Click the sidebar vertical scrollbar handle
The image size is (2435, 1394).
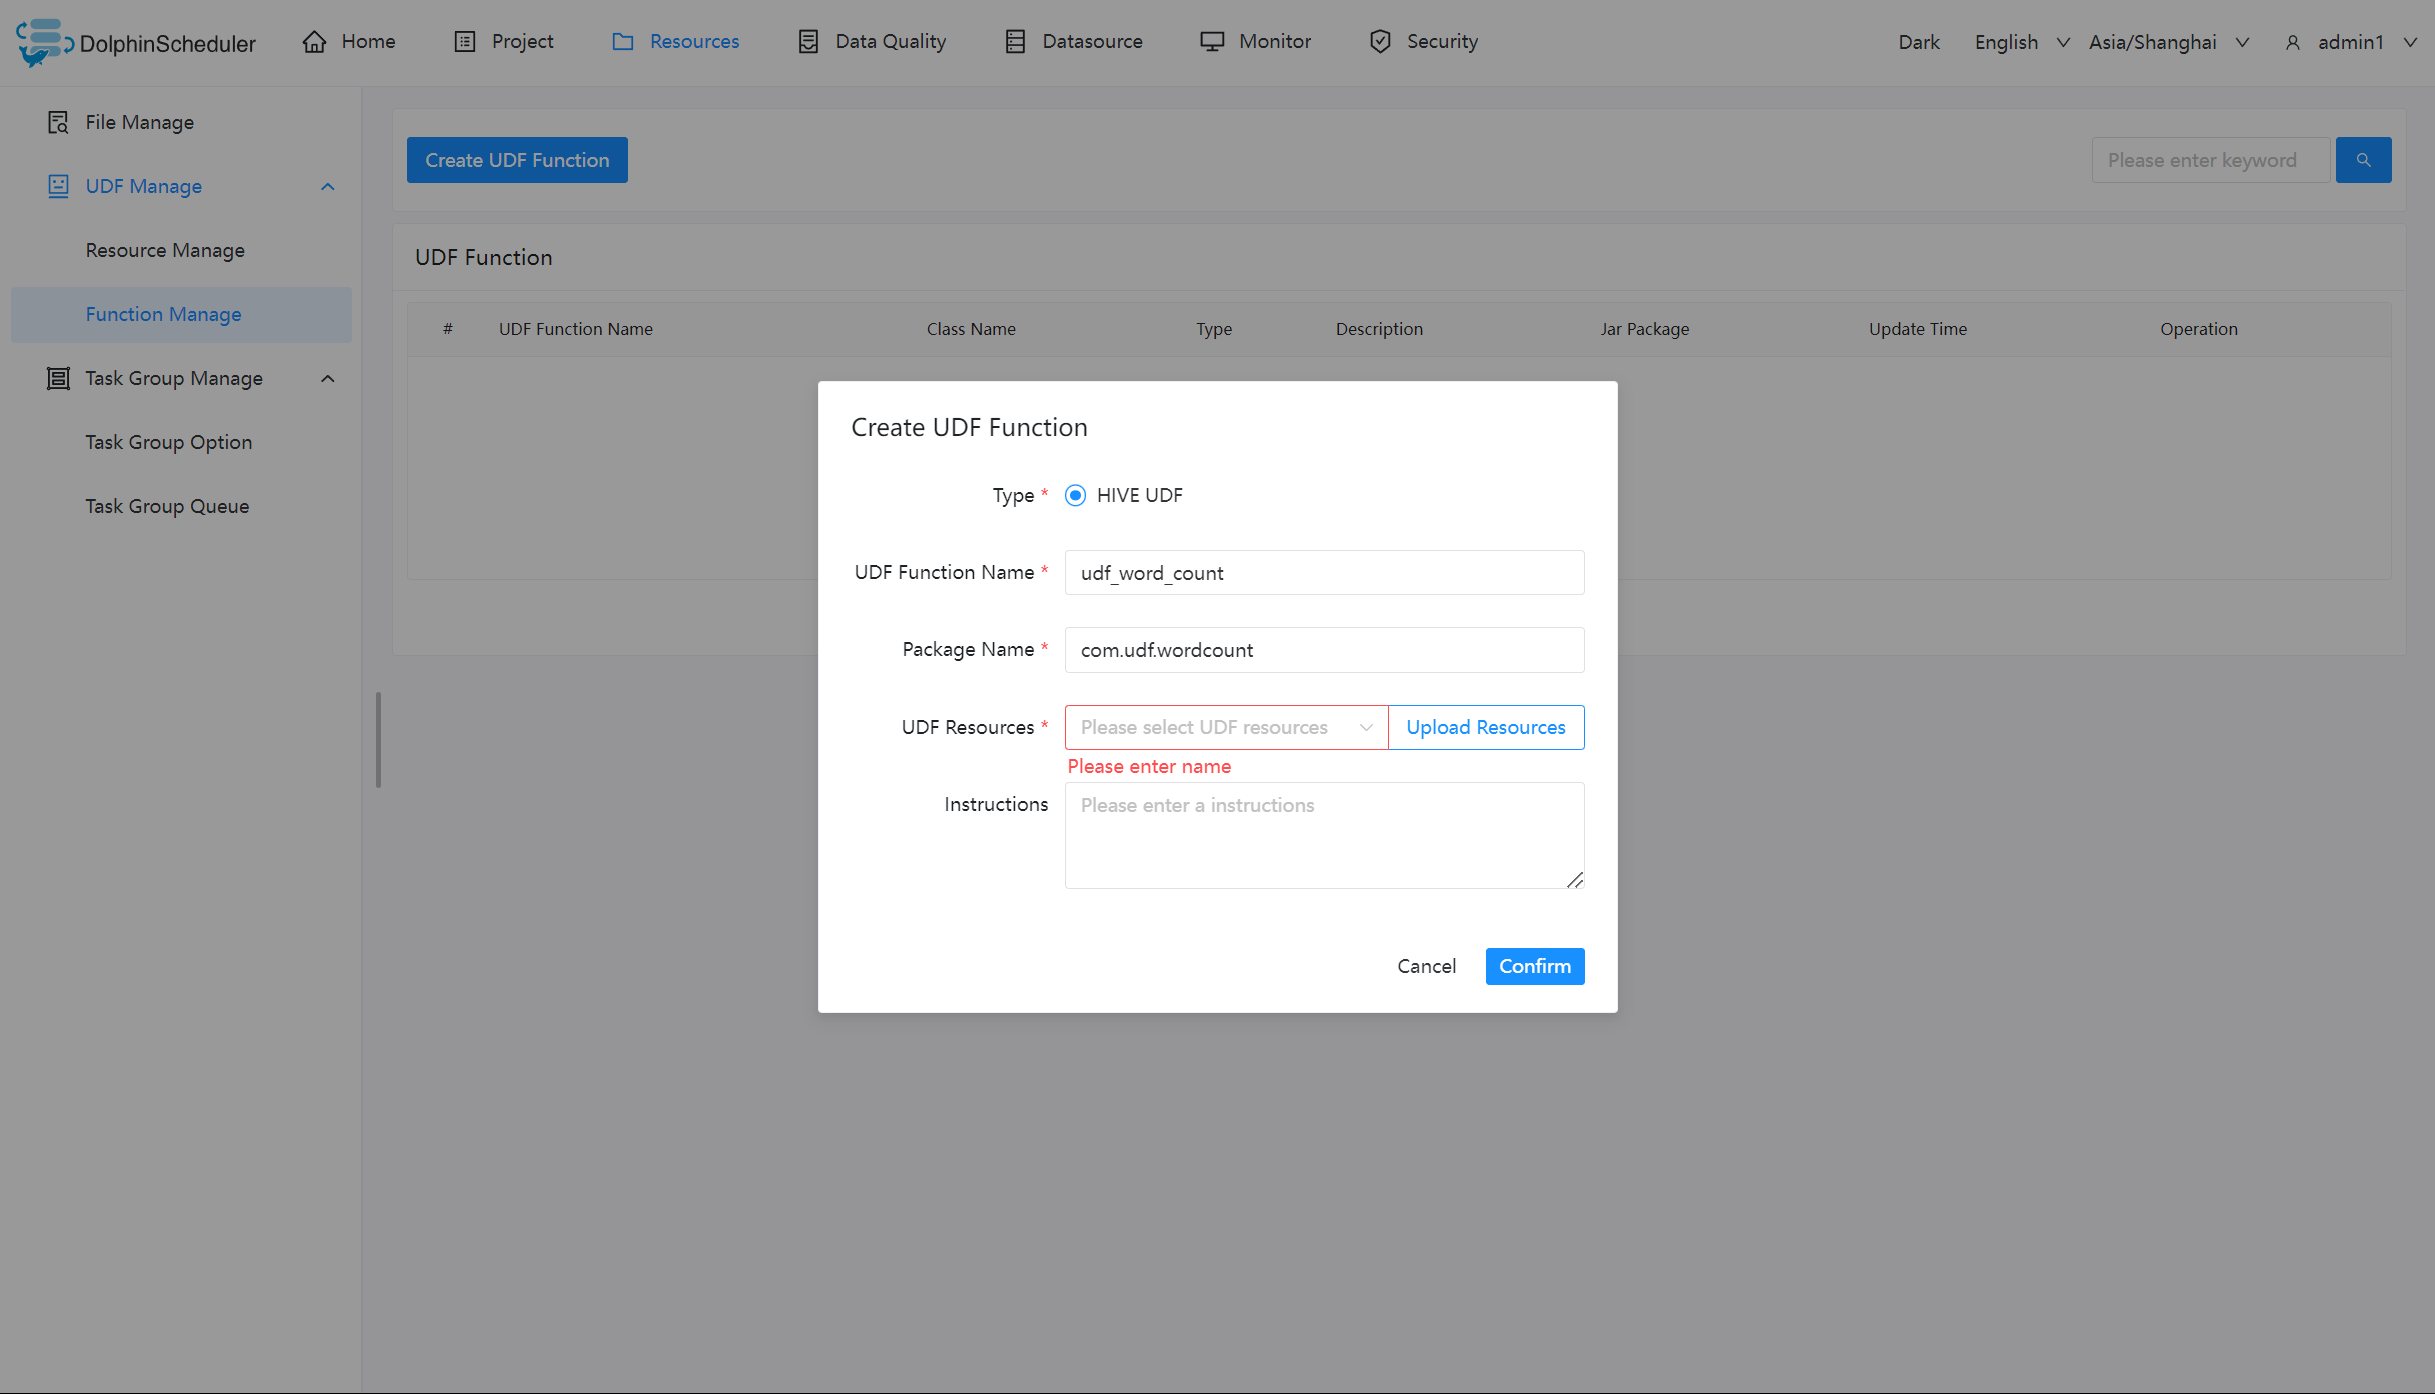pyautogui.click(x=378, y=740)
